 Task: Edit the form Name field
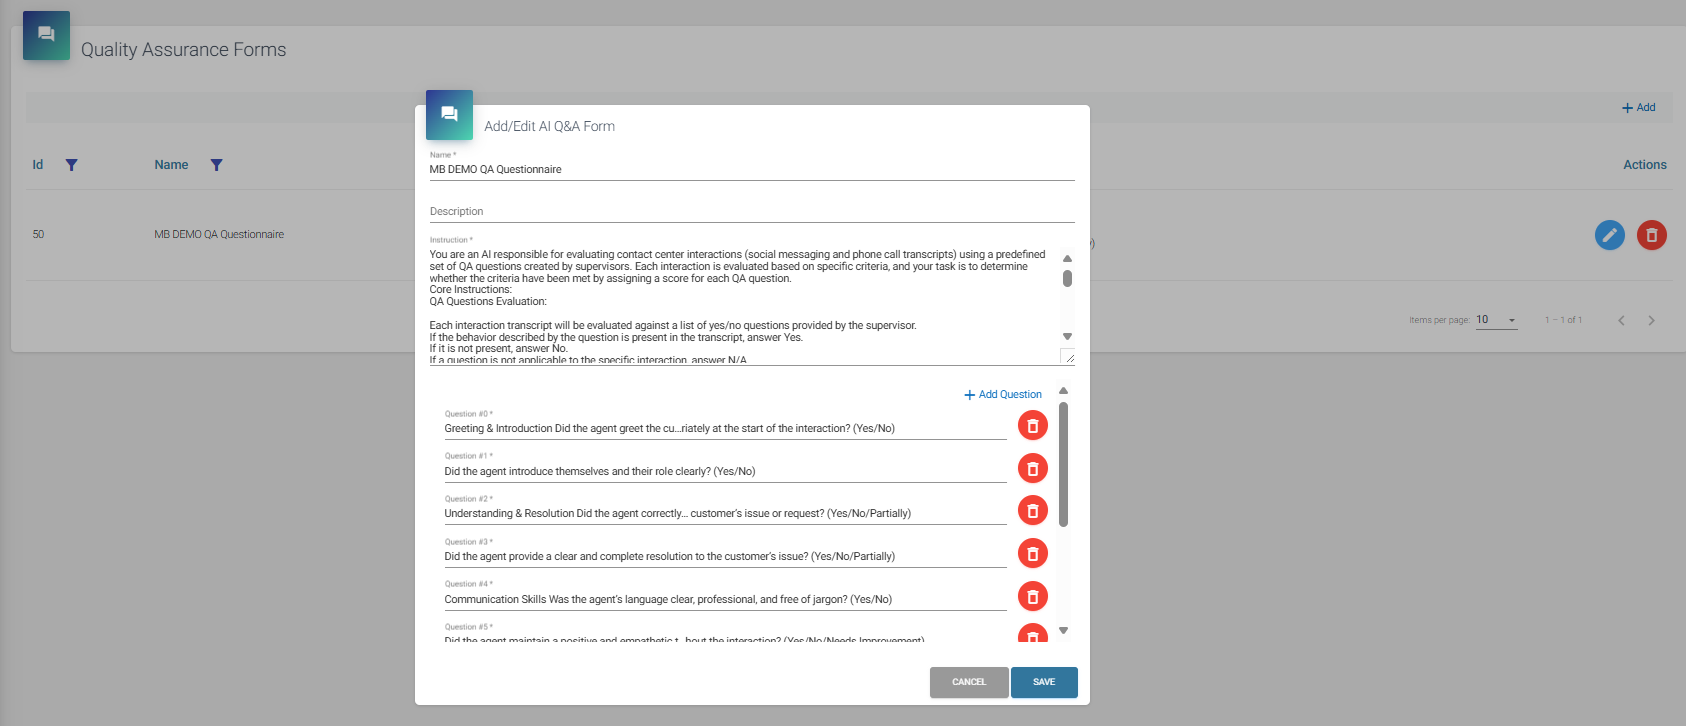point(750,170)
